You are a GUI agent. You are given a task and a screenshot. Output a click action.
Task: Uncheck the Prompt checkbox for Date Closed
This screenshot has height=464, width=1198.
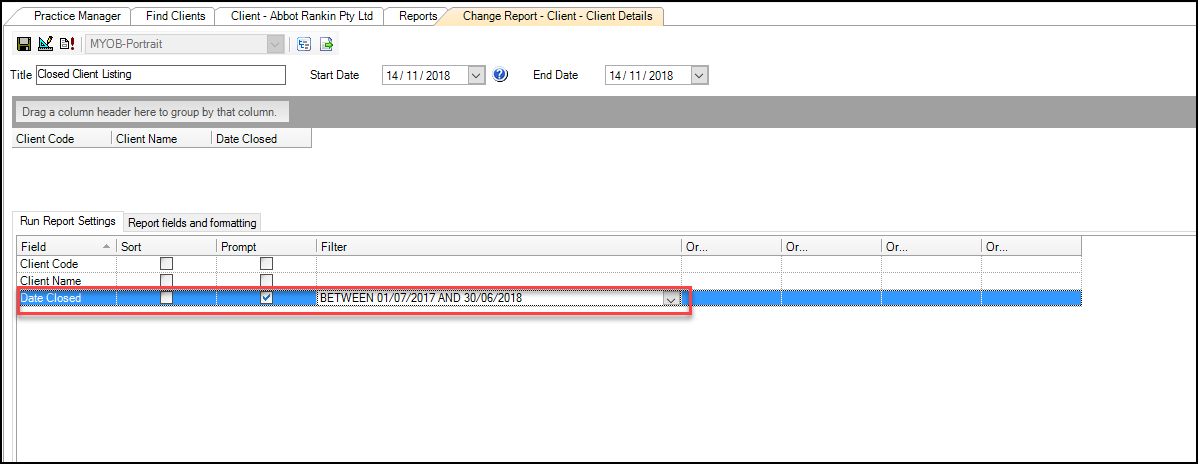266,298
